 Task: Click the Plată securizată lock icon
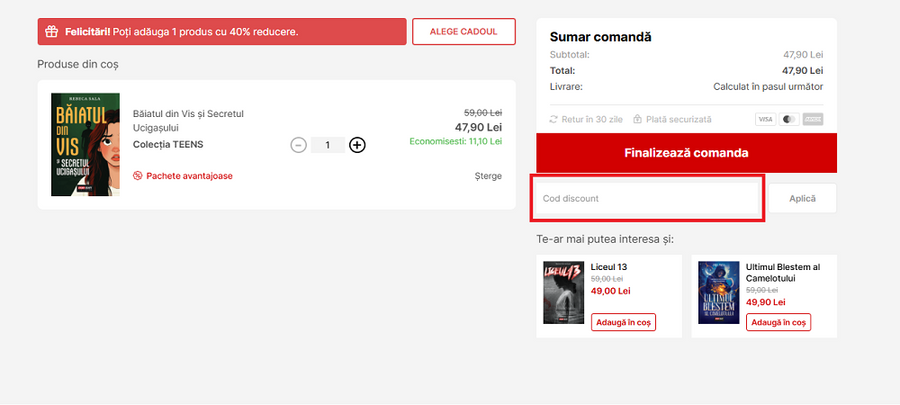point(637,119)
